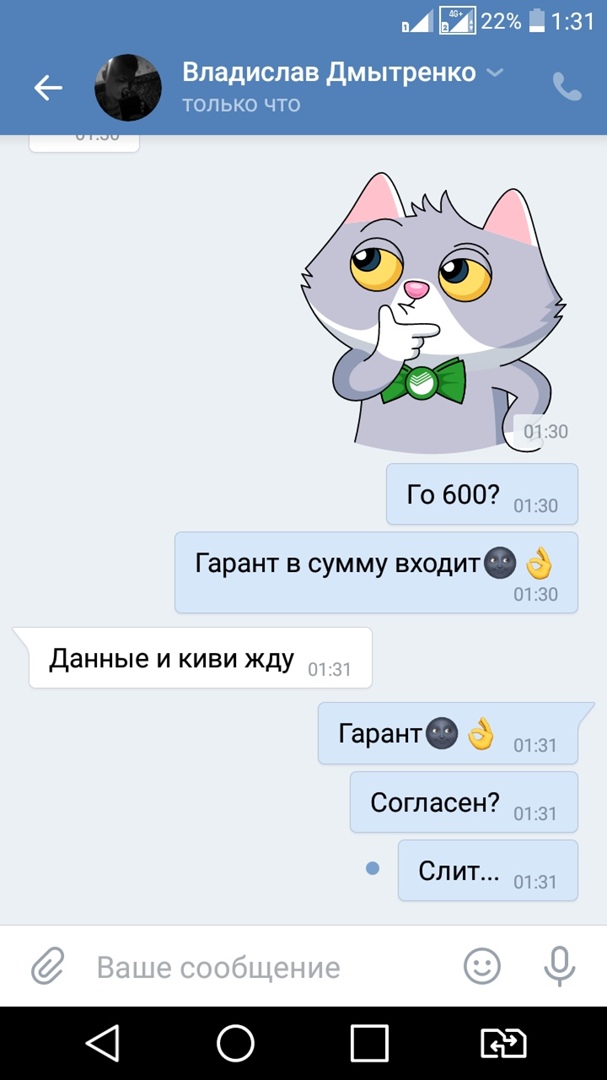Tap the microphone to record voice message
Image resolution: width=607 pixels, height=1080 pixels.
[559, 966]
